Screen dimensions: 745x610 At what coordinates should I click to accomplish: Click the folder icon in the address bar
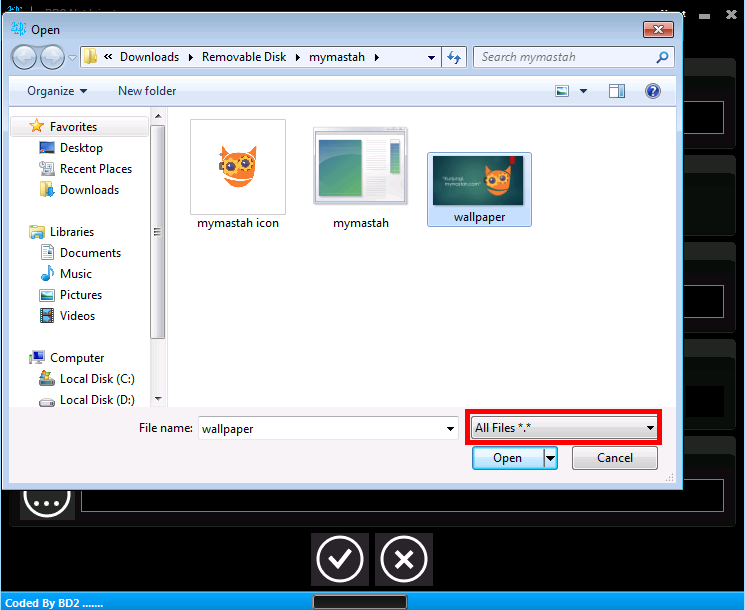tap(90, 57)
